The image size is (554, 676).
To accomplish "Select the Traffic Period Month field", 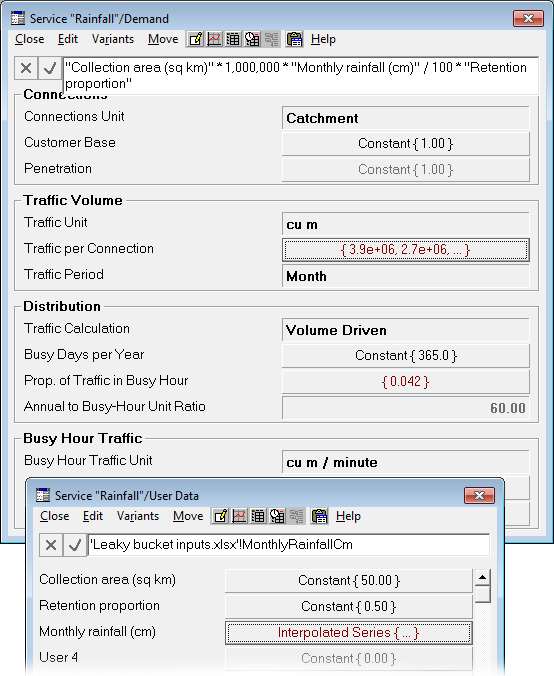I will click(405, 276).
